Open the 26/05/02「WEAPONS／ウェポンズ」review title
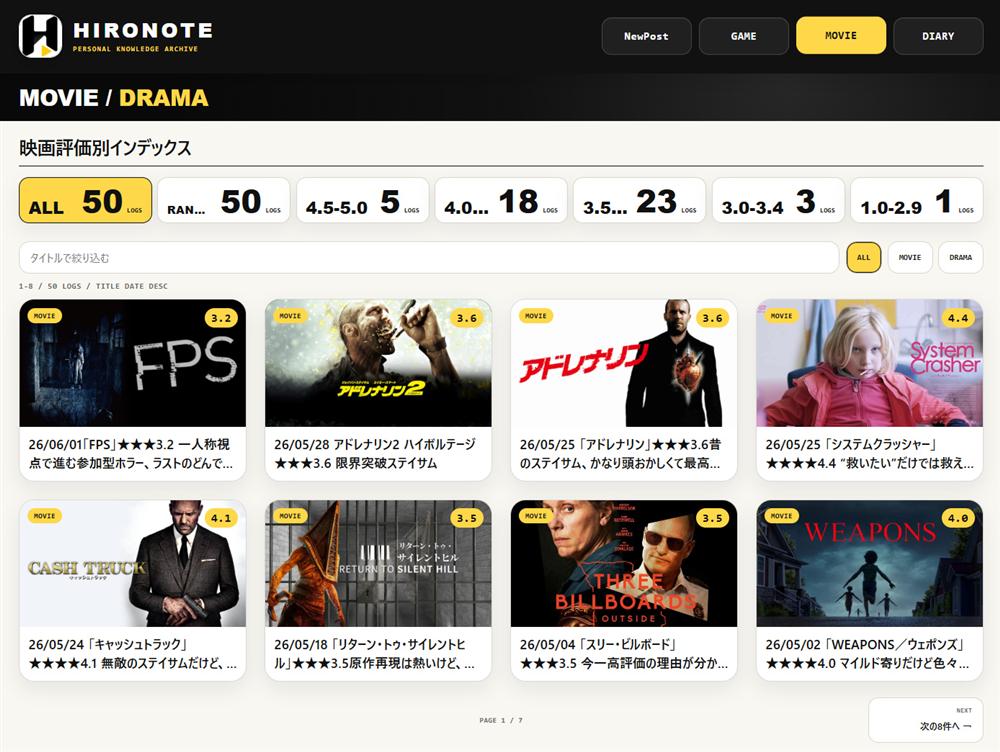This screenshot has height=752, width=1000. pos(869,654)
